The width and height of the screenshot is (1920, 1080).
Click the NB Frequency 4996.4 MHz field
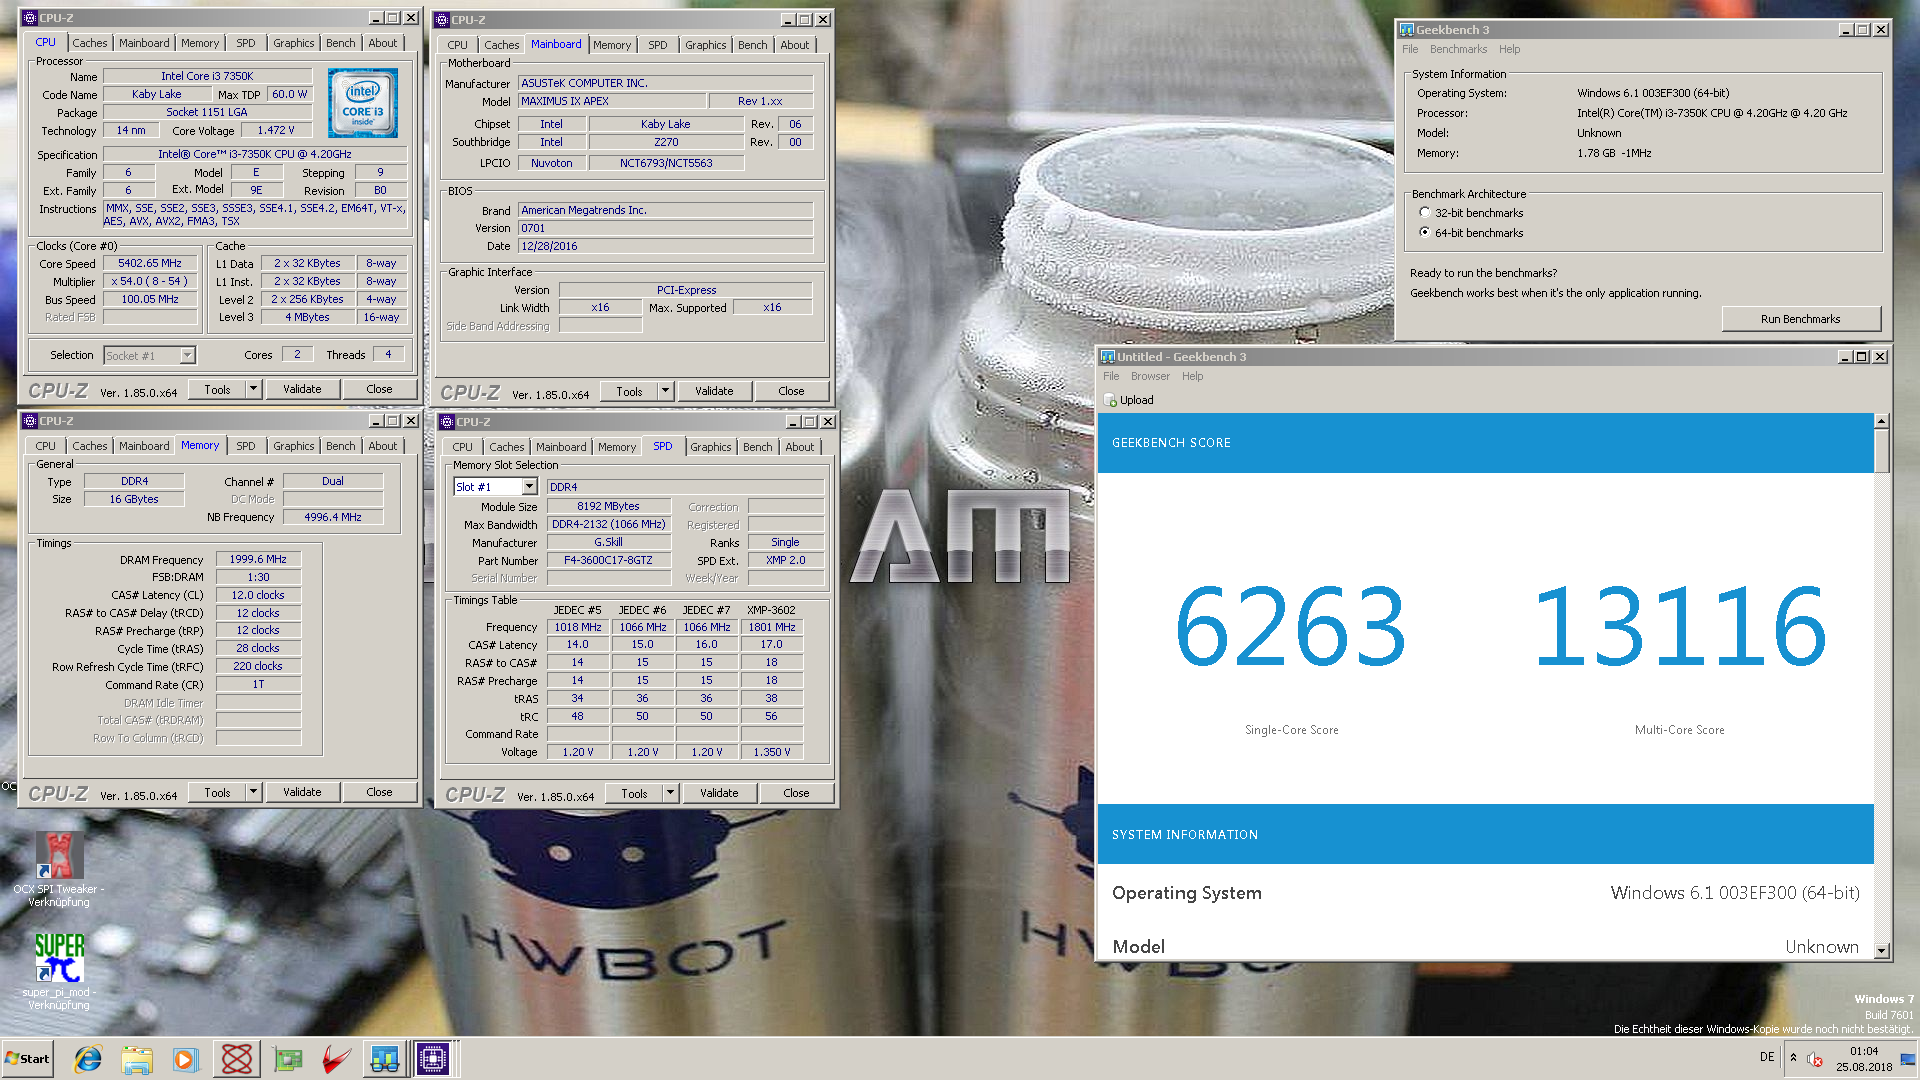pos(333,517)
